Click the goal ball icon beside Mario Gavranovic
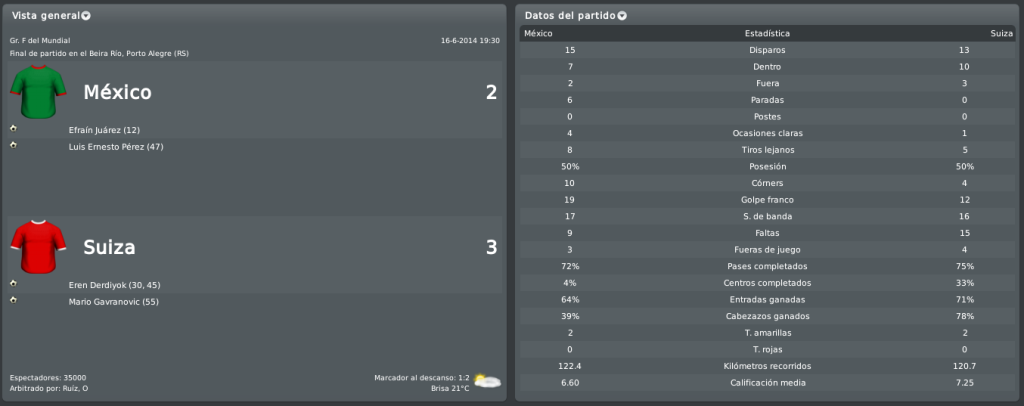 click(x=13, y=300)
